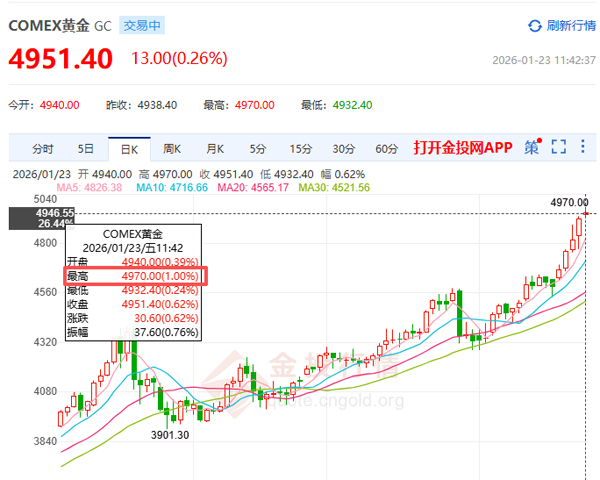Screen dimensions: 600x480
Task: Open the 月K monthly chart tab
Action: click(x=215, y=149)
